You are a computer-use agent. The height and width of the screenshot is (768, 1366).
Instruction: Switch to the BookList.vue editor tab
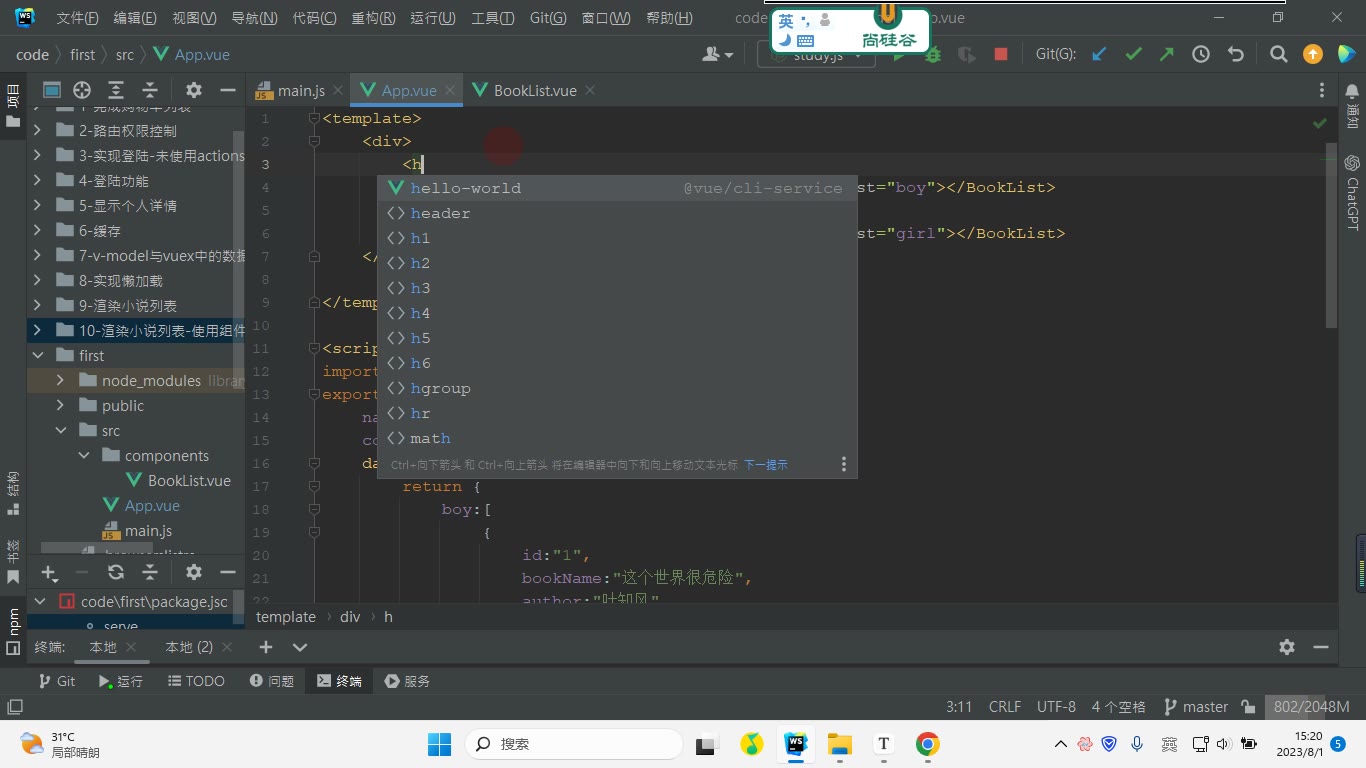[535, 90]
